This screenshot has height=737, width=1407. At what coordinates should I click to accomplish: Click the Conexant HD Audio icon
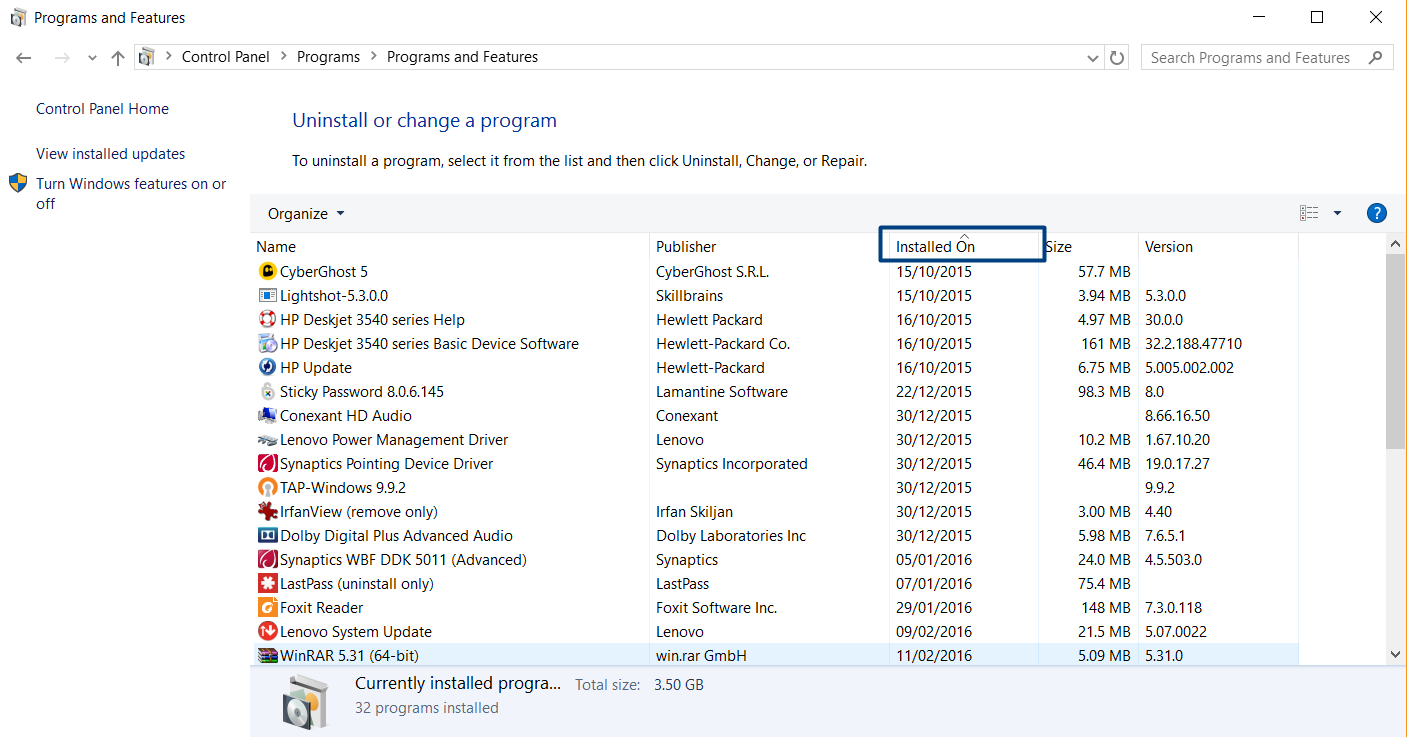point(267,415)
